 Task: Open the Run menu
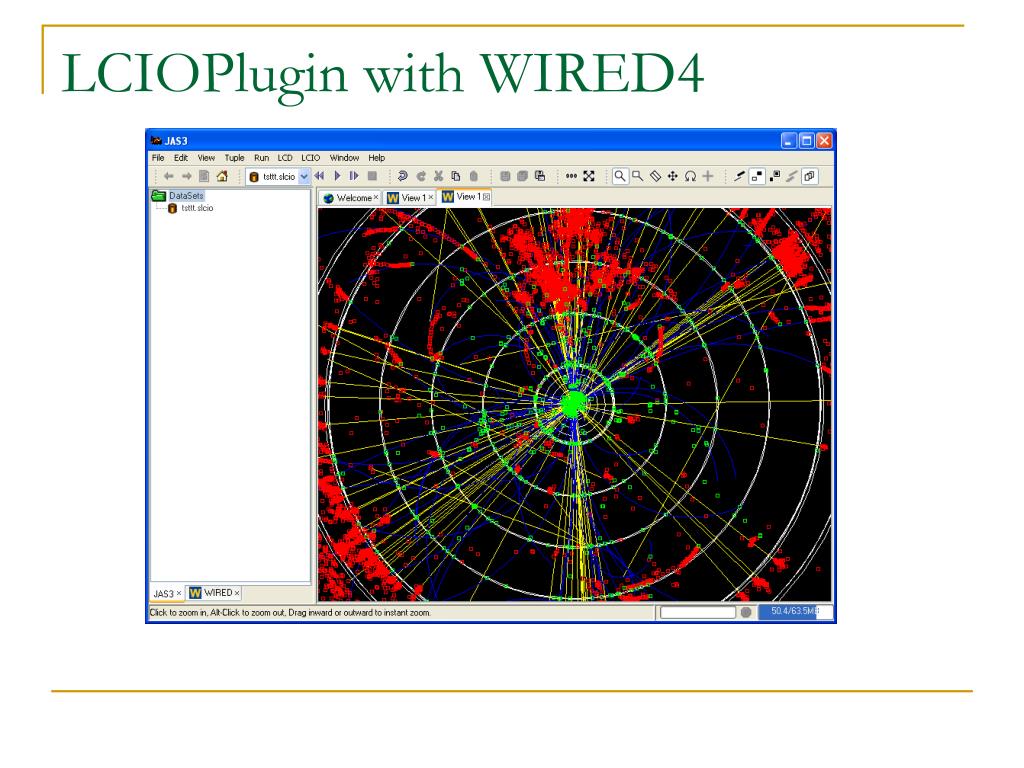261,158
